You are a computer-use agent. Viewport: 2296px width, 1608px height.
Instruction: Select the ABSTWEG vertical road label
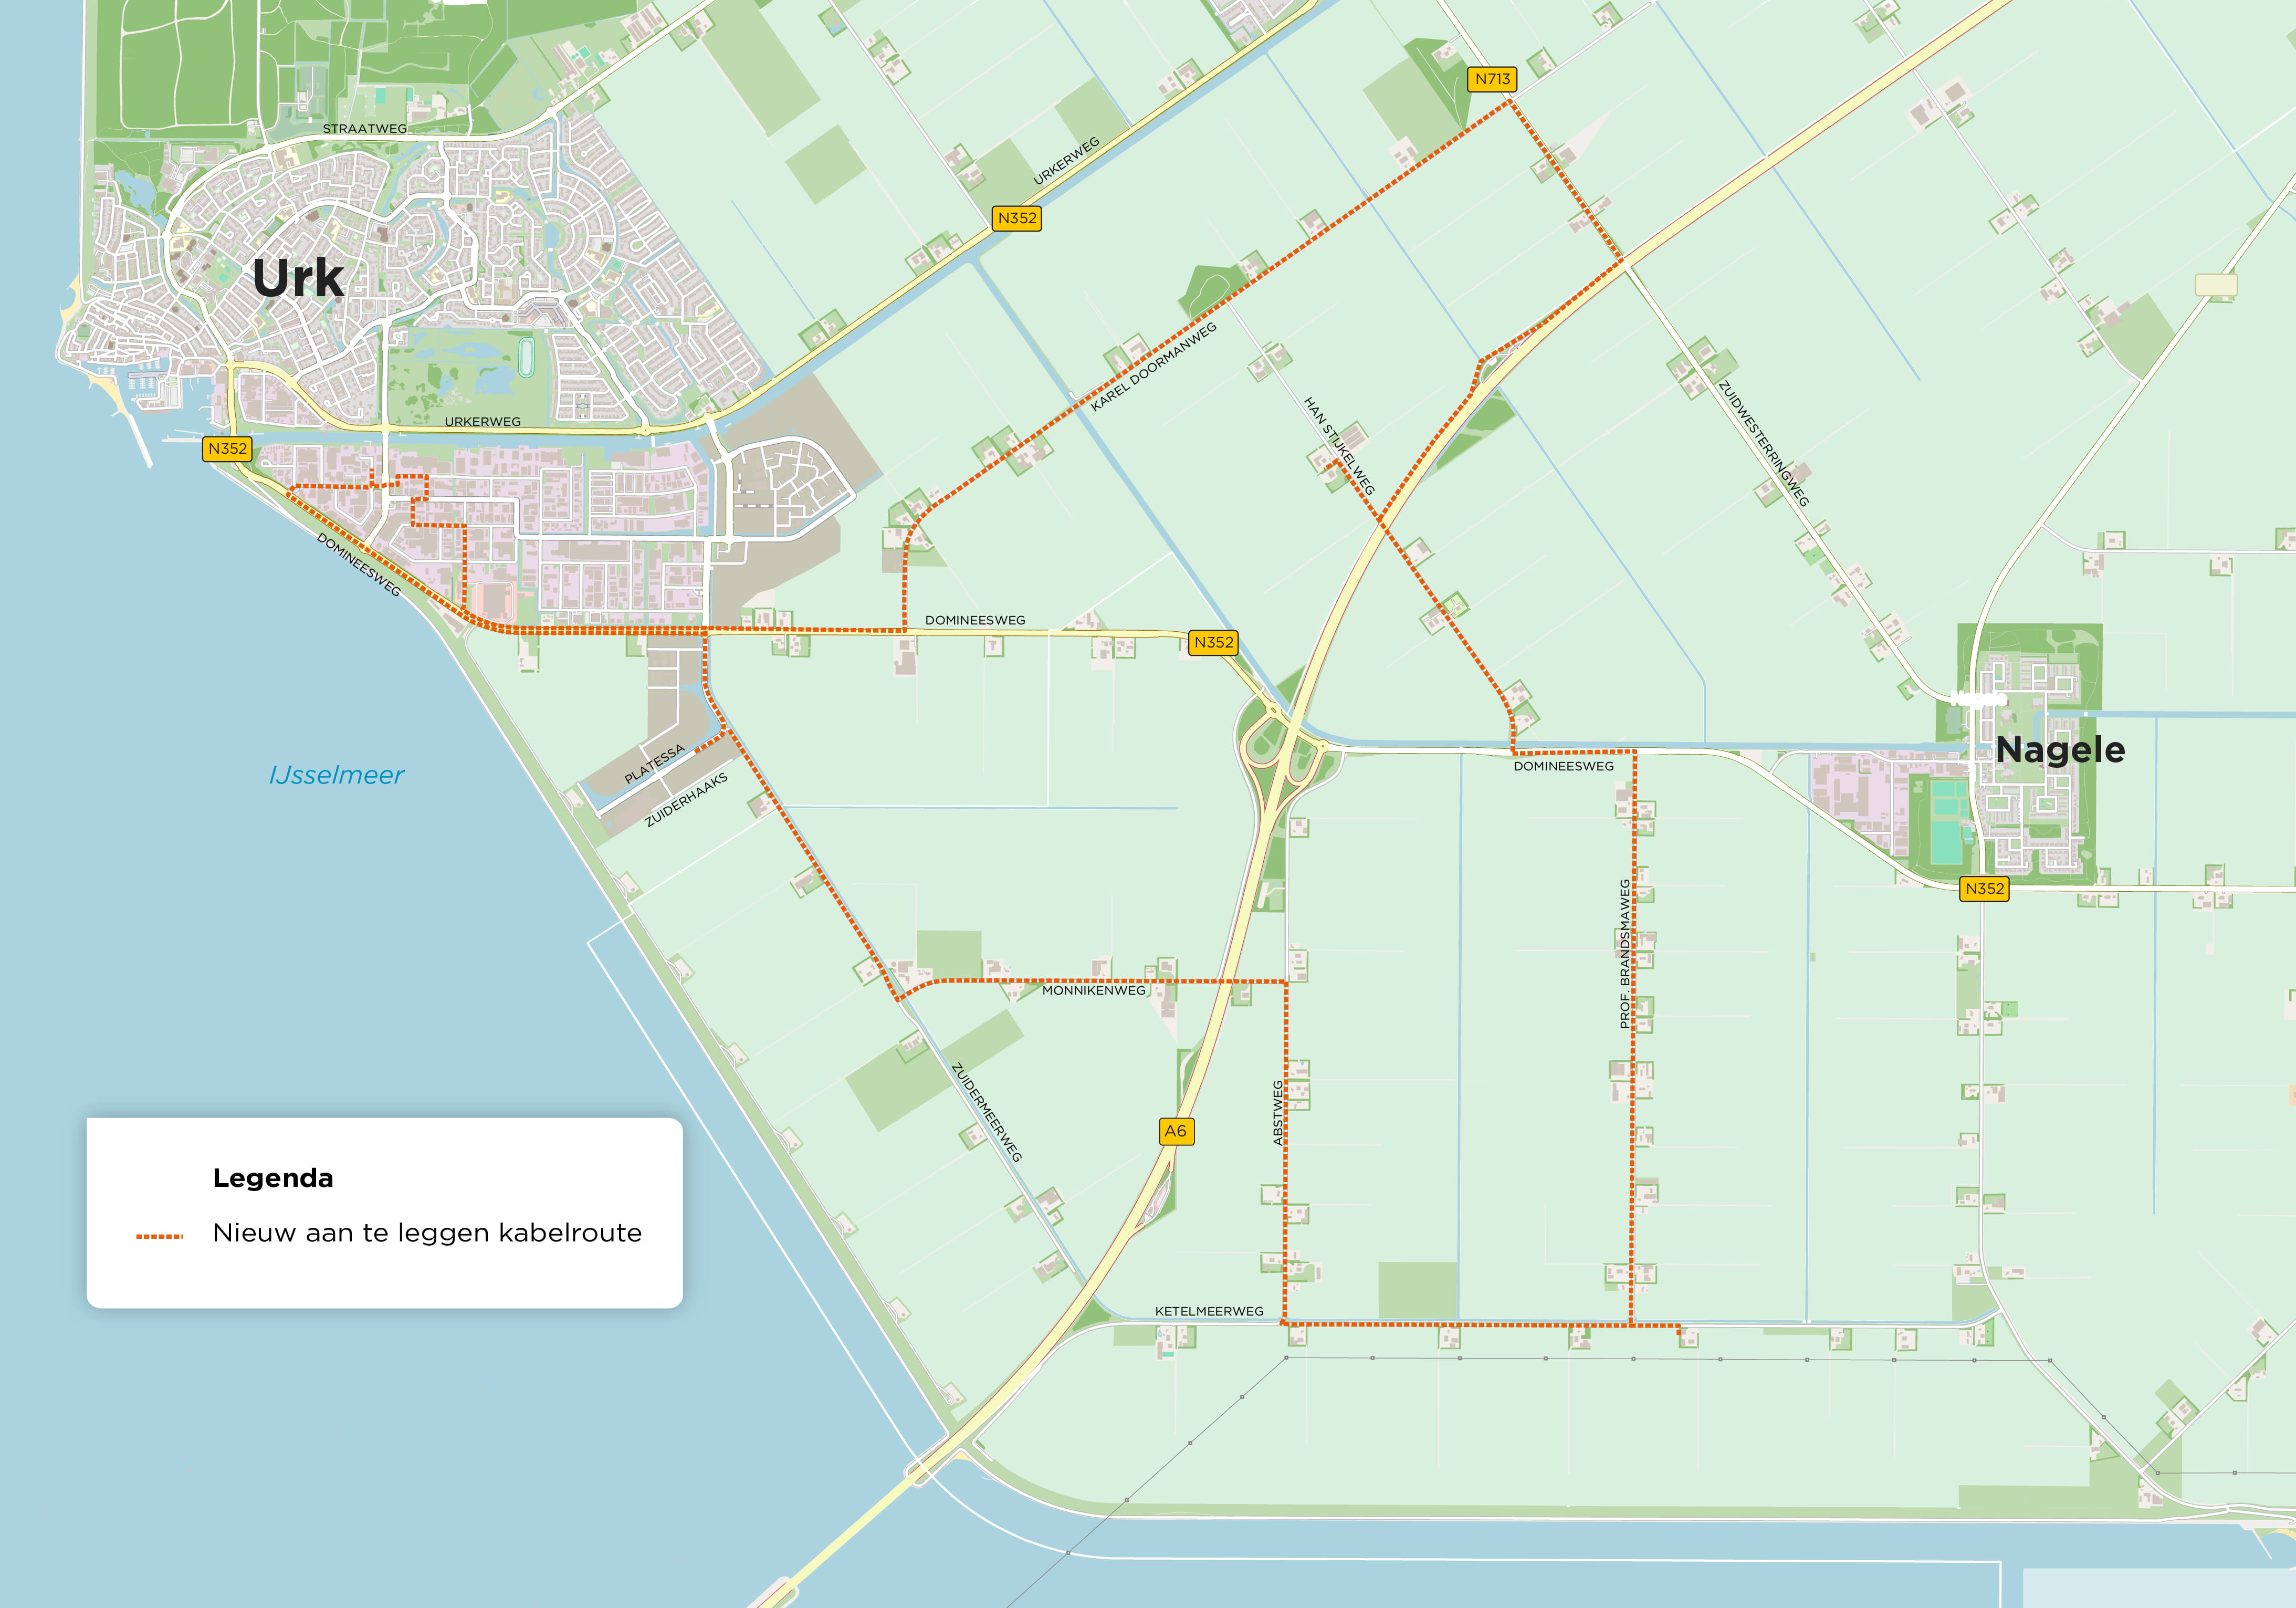[1278, 1113]
